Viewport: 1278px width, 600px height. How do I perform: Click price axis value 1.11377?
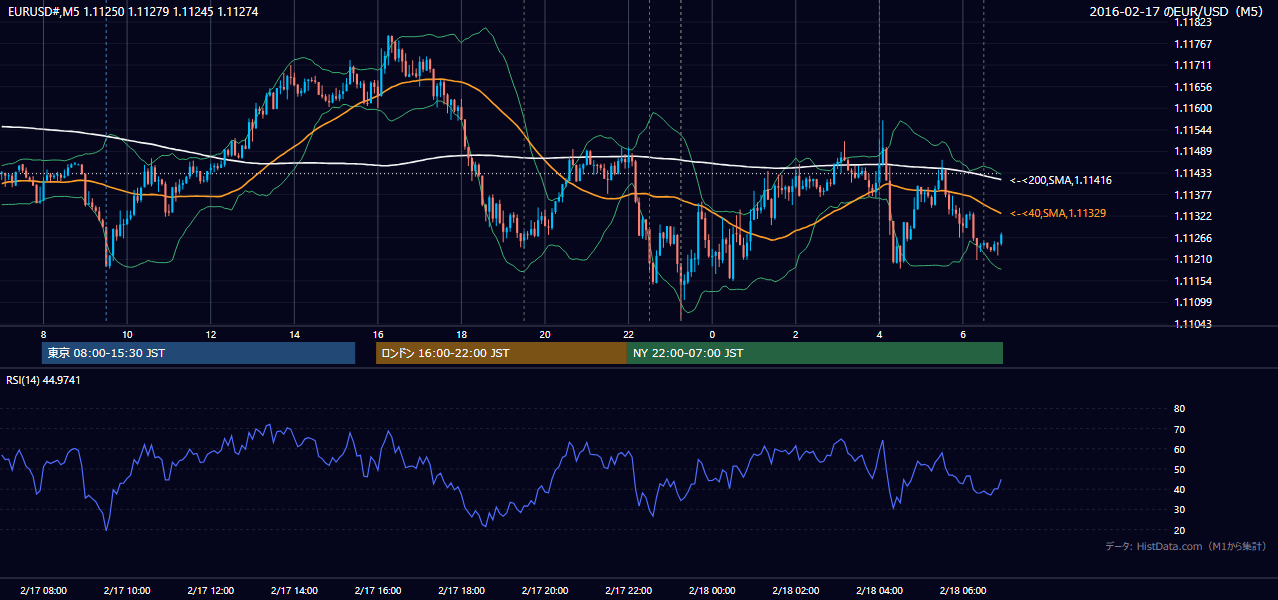point(1193,195)
